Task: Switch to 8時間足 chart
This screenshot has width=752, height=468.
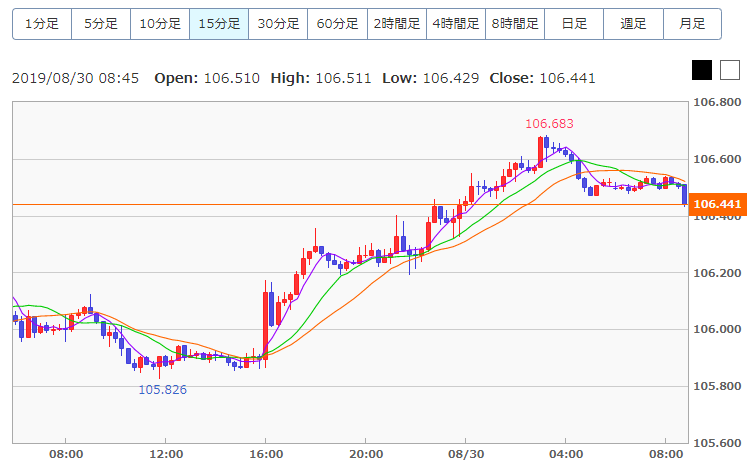Action: 515,24
